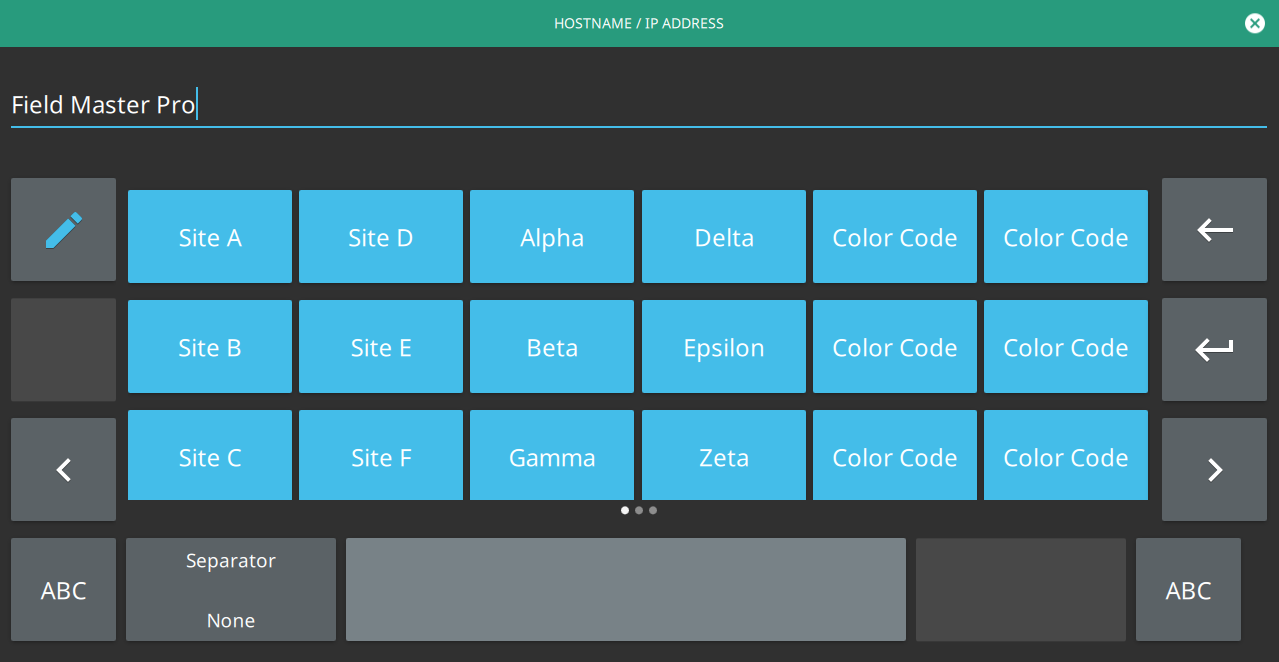1279x662 pixels.
Task: Close the Hostname / IP Address dialog
Action: pyautogui.click(x=1254, y=23)
